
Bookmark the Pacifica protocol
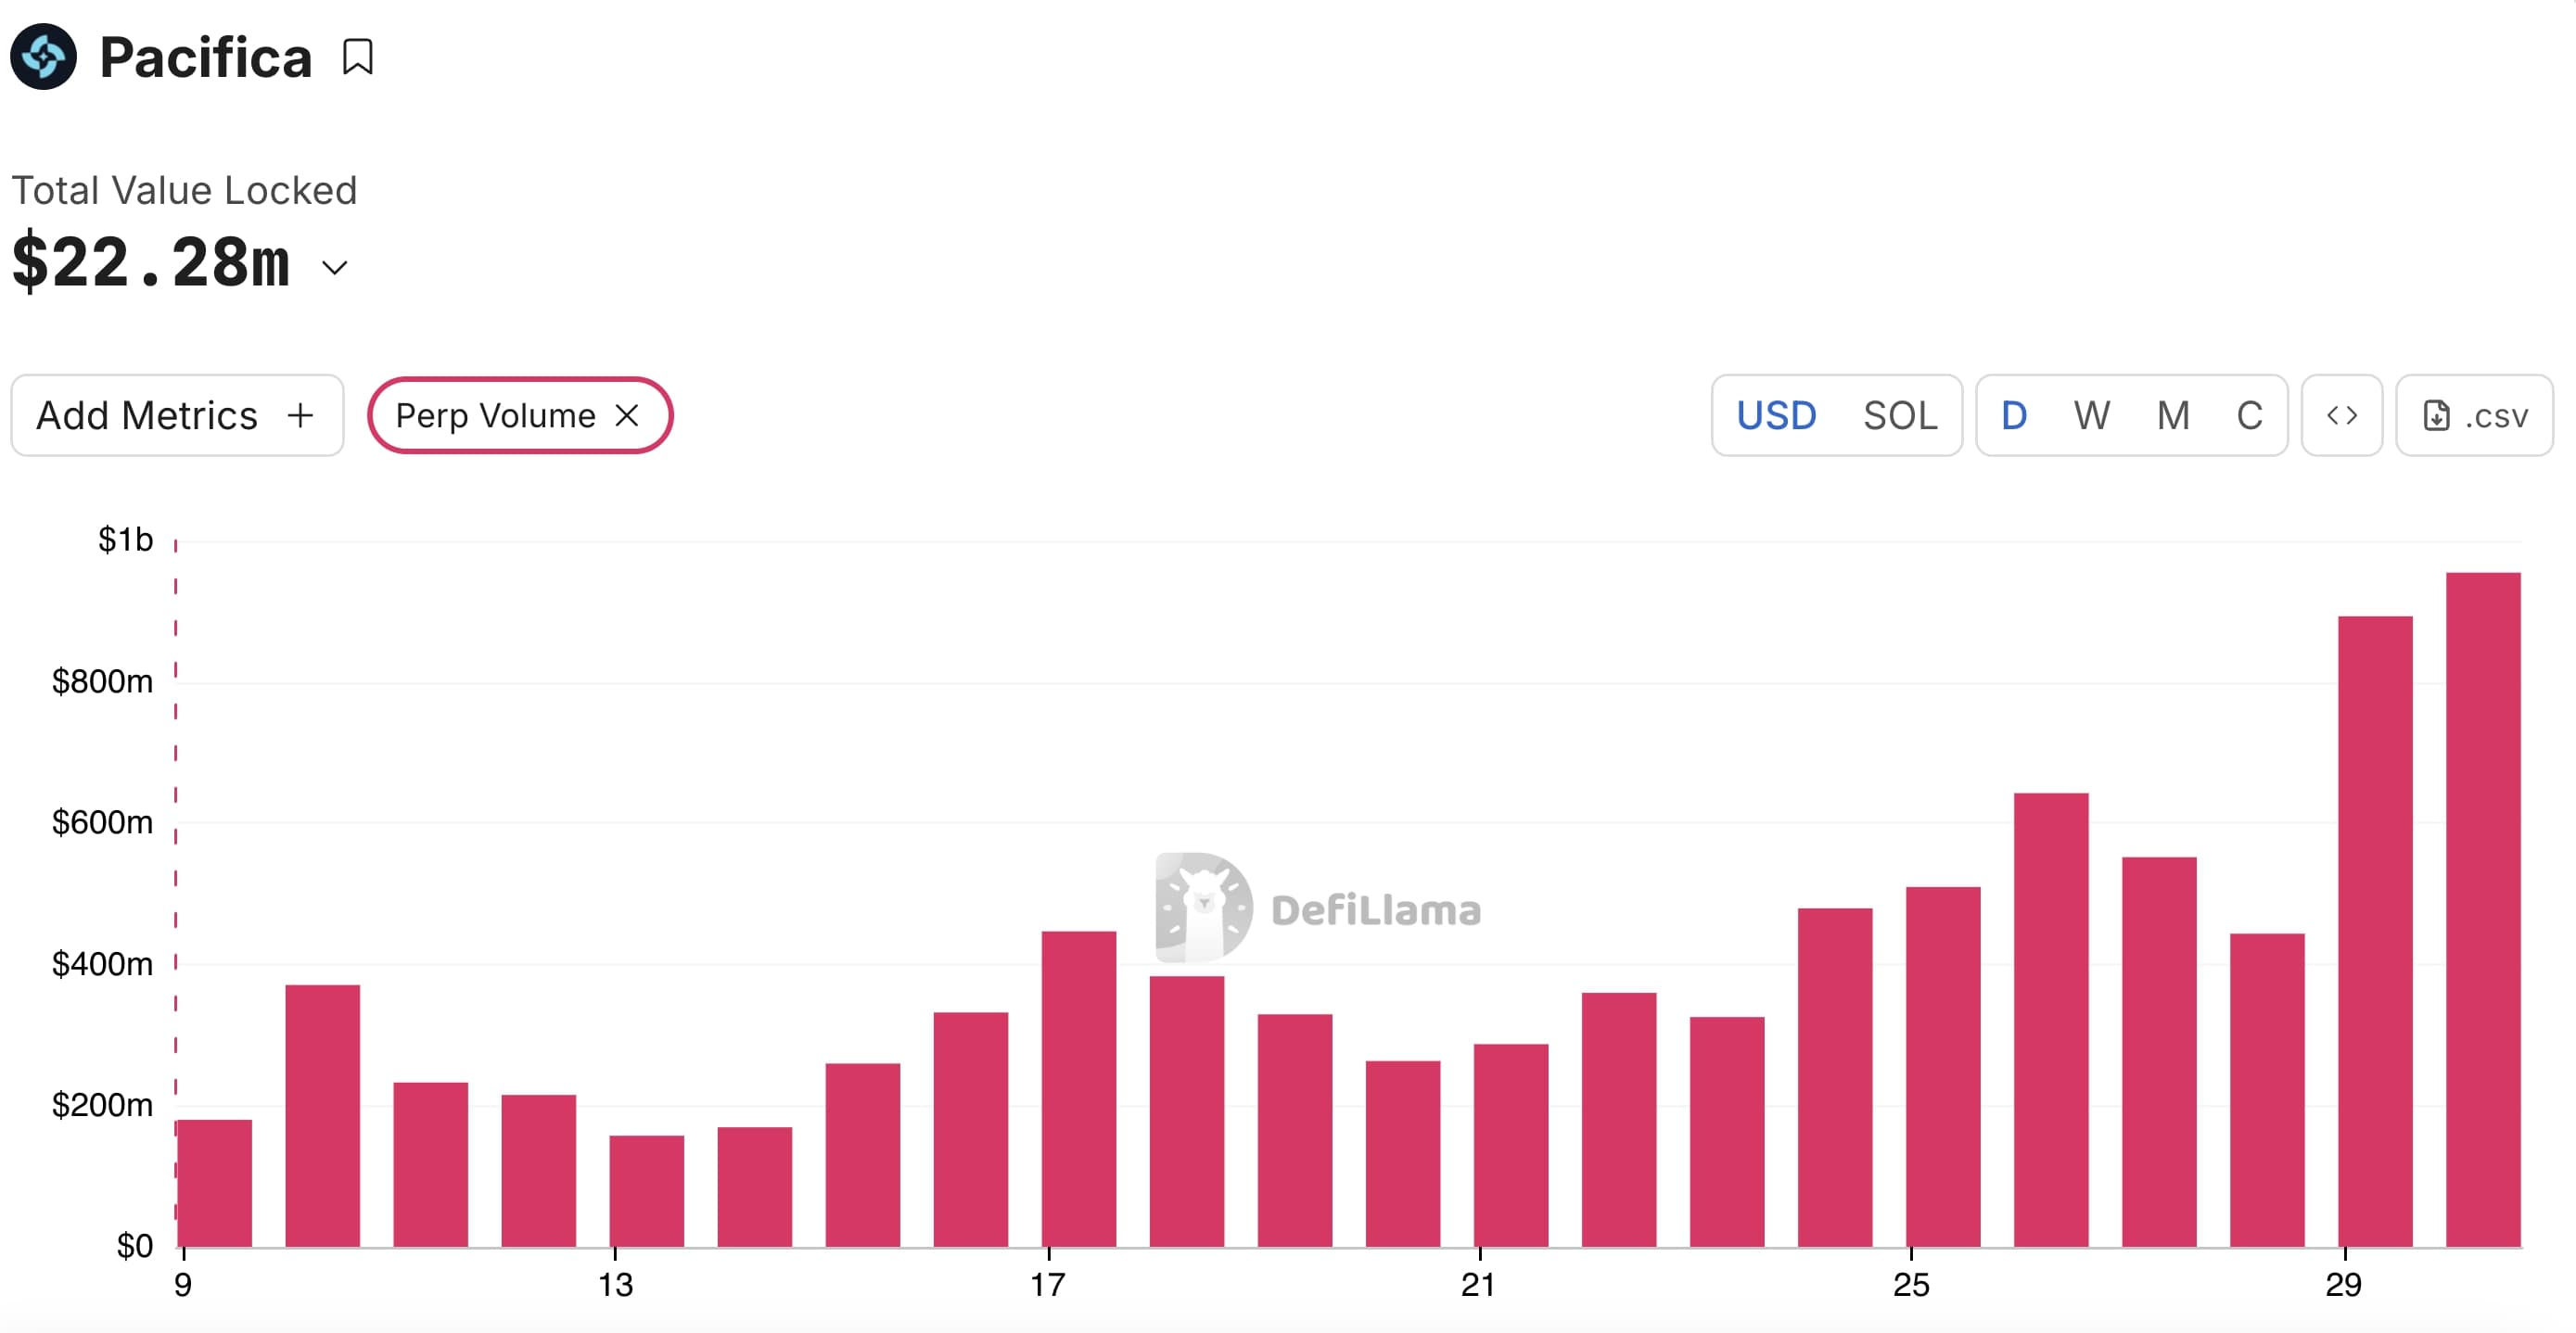(357, 57)
